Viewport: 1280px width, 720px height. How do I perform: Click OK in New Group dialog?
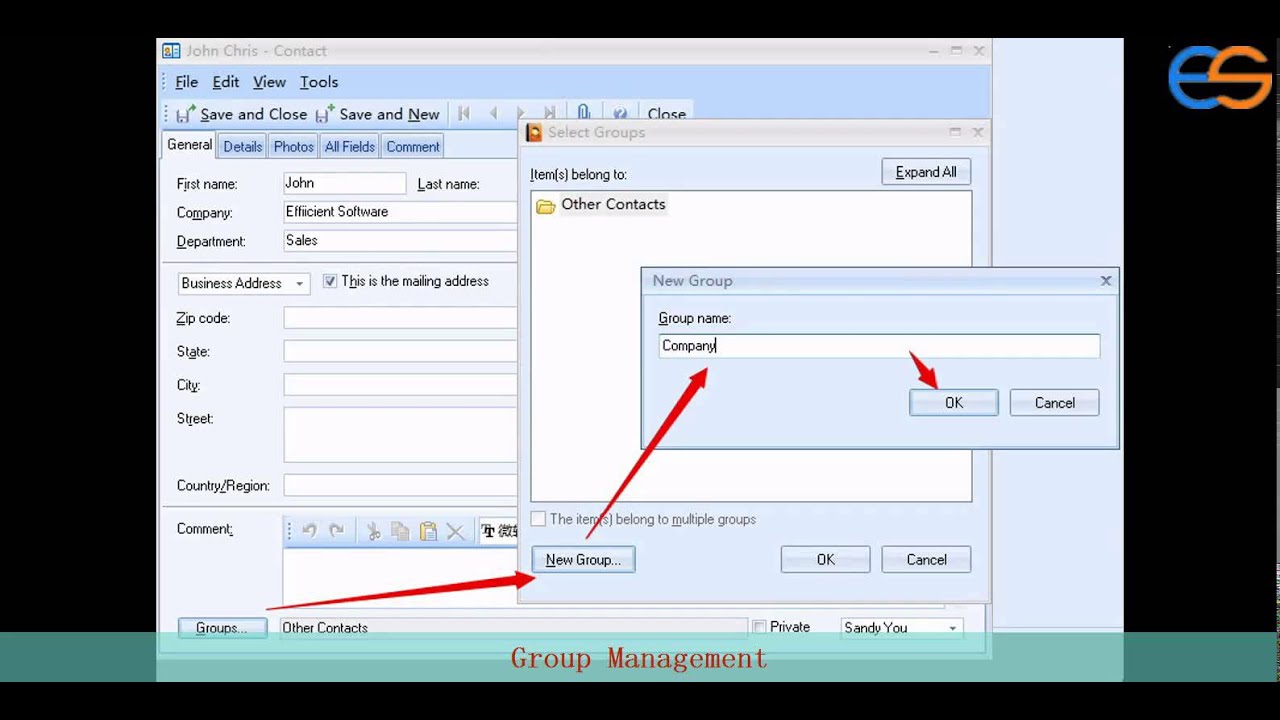tap(954, 403)
